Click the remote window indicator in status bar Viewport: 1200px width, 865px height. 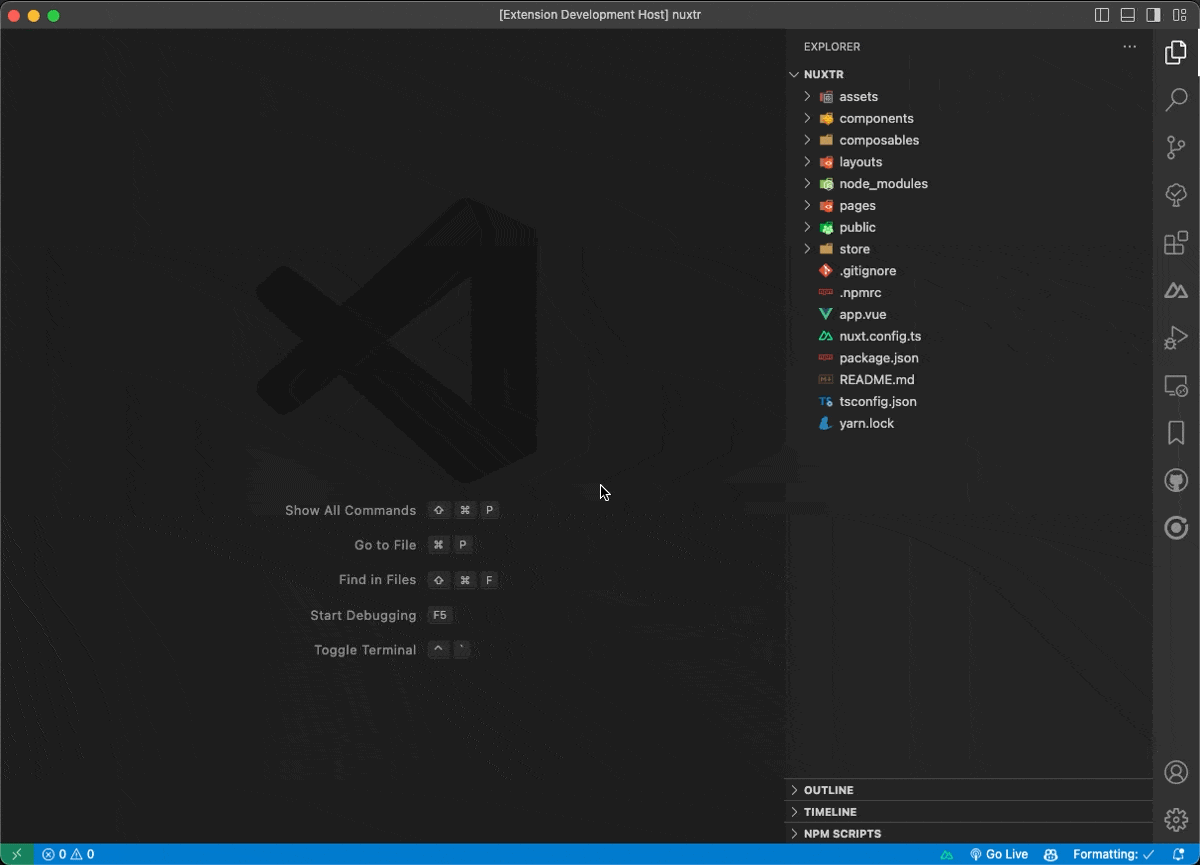(x=16, y=855)
